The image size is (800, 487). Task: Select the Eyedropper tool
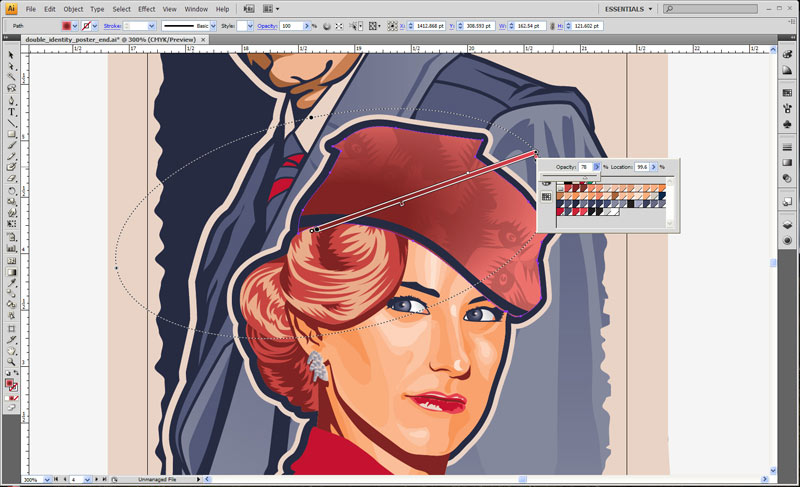click(x=11, y=283)
